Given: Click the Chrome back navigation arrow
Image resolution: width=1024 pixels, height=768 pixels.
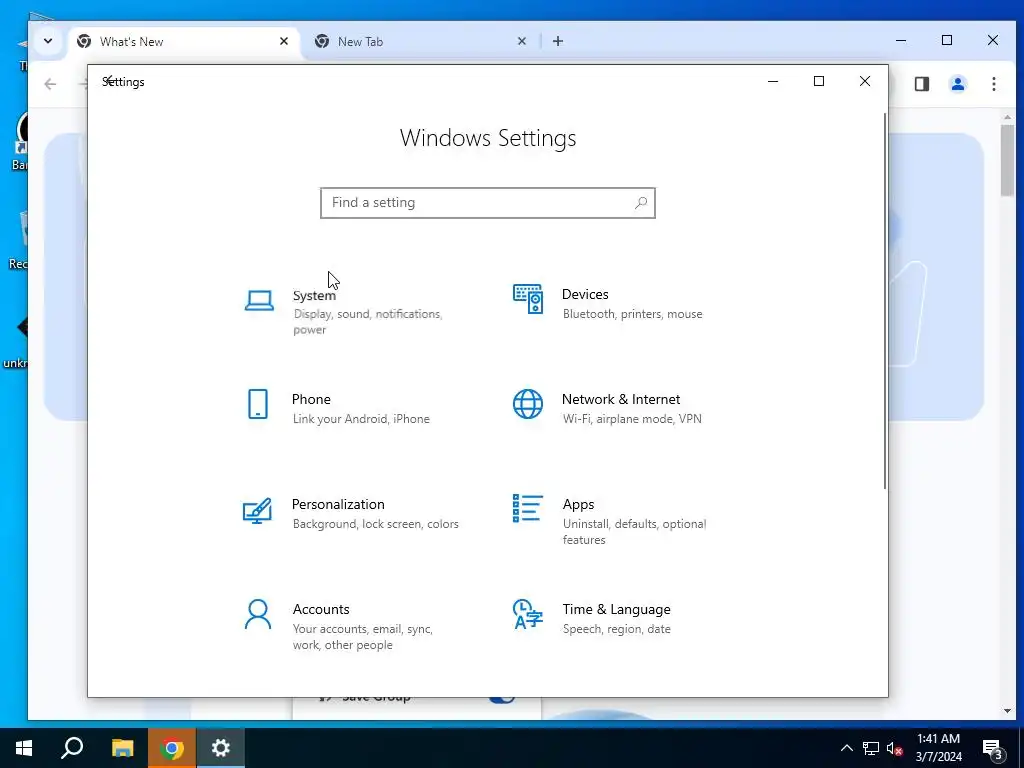Looking at the screenshot, I should click(x=50, y=84).
